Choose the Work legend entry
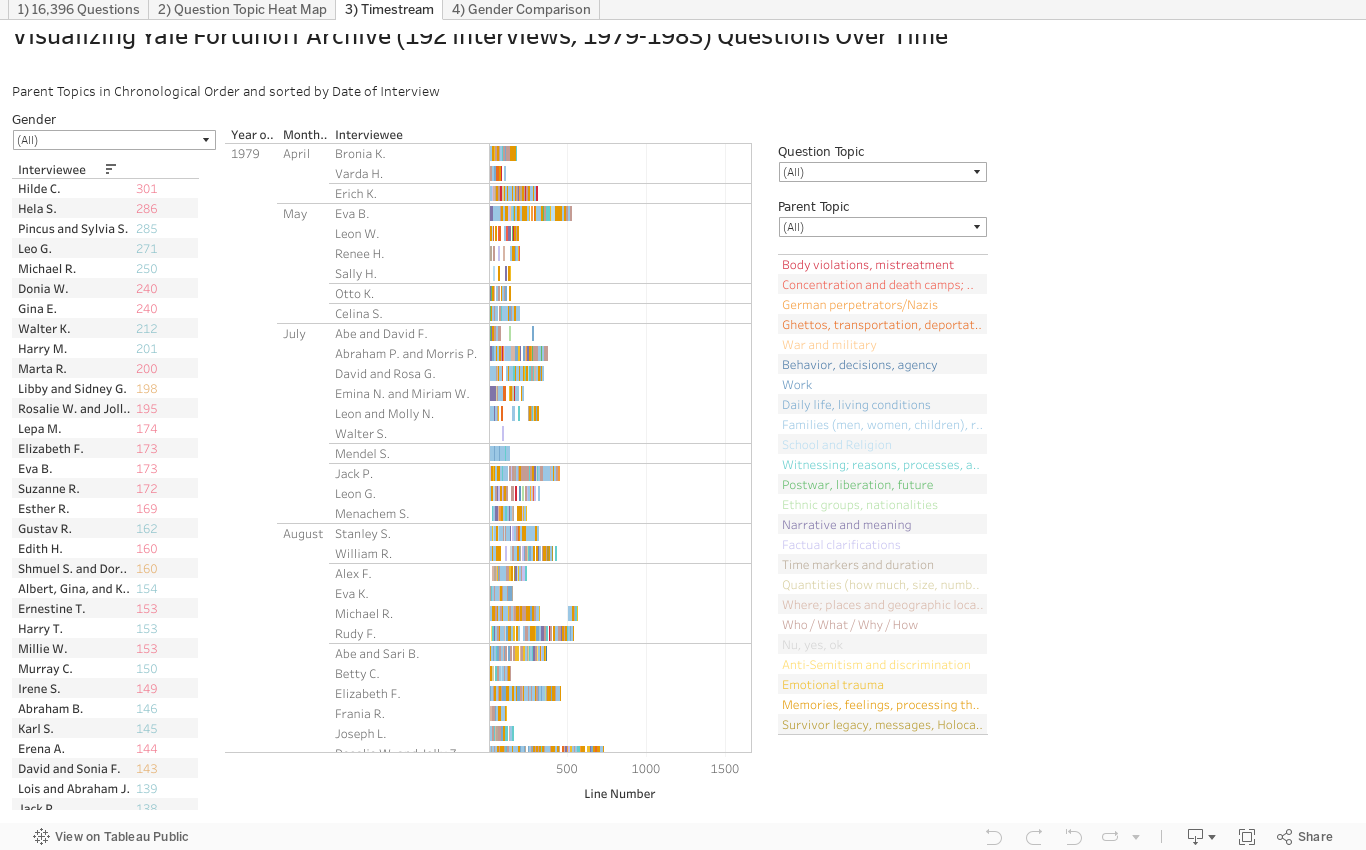Image resolution: width=1366 pixels, height=850 pixels. point(882,385)
